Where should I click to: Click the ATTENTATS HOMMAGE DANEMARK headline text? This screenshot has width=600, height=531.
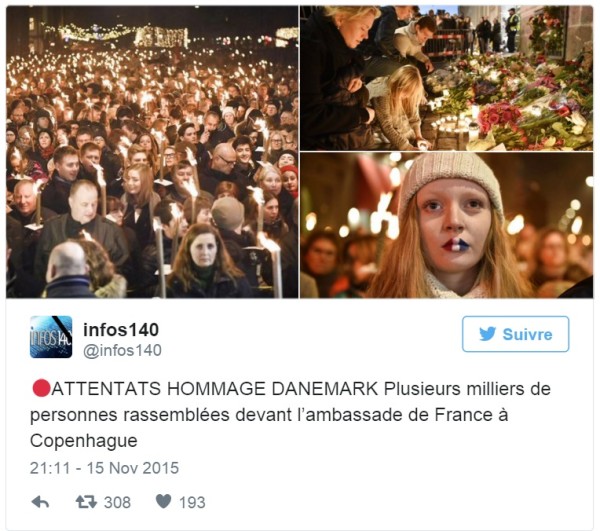215,389
